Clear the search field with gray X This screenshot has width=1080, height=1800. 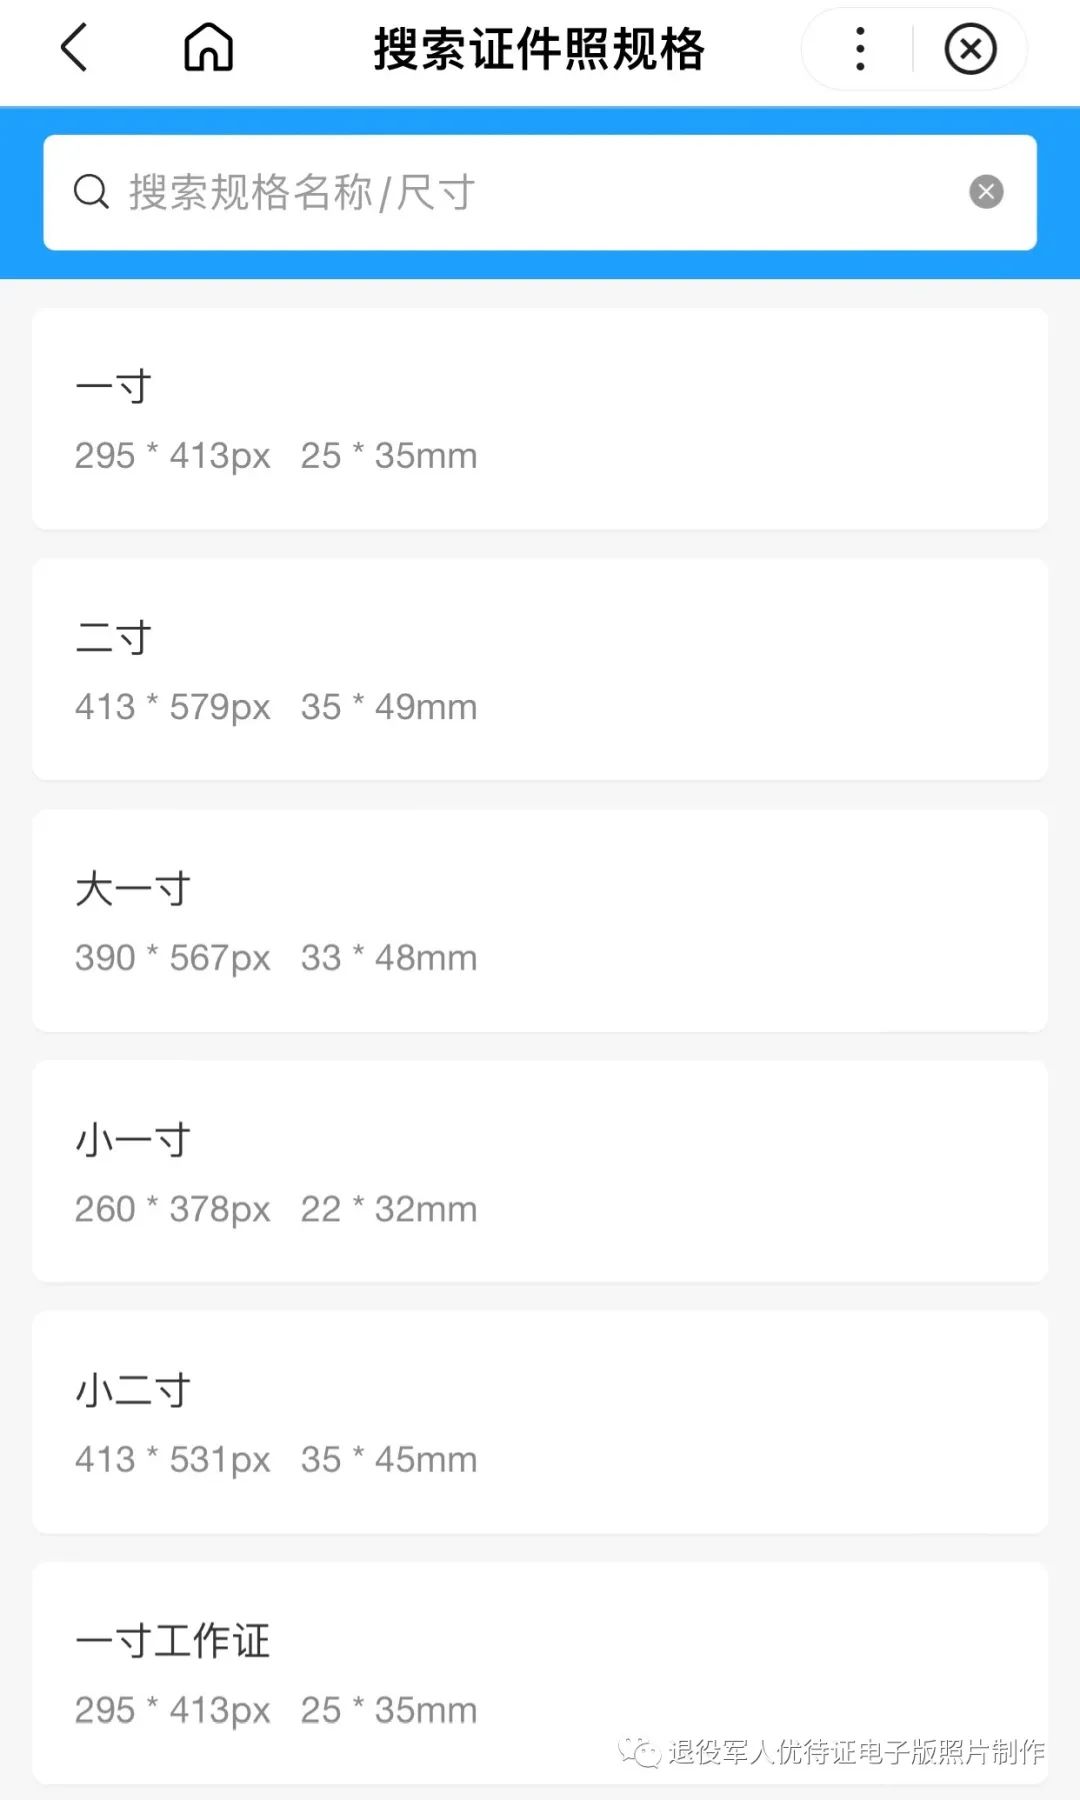tap(986, 192)
